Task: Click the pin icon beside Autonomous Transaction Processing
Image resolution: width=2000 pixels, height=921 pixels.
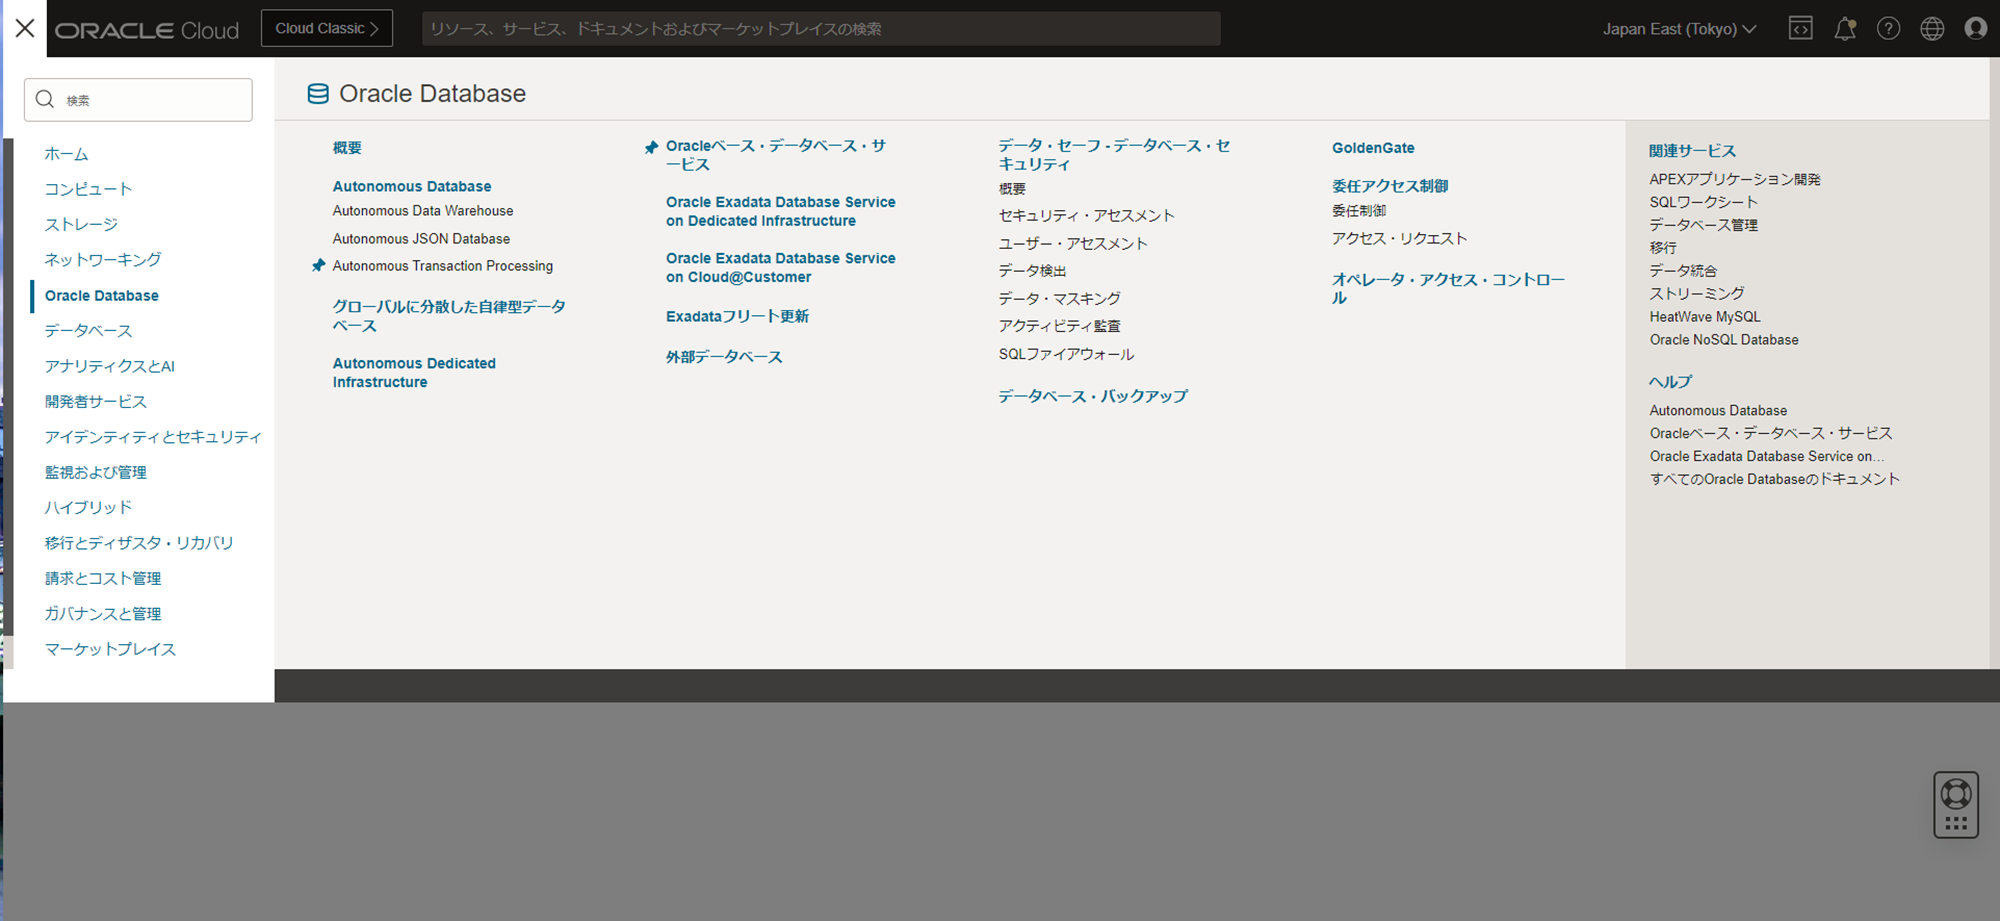Action: [x=318, y=266]
